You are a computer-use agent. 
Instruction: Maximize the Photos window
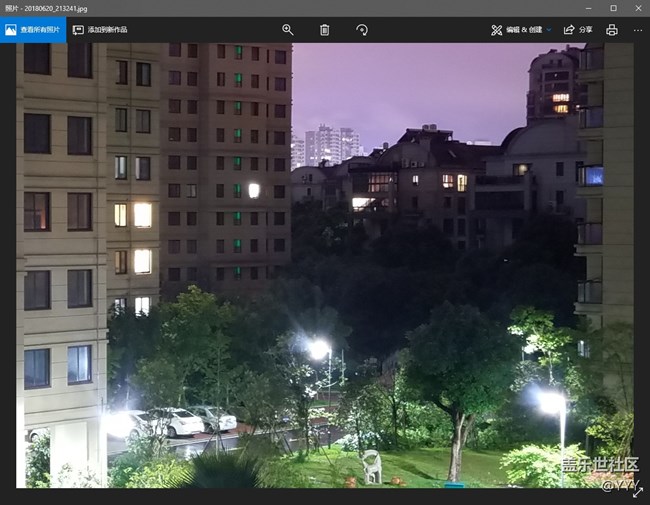click(x=612, y=8)
